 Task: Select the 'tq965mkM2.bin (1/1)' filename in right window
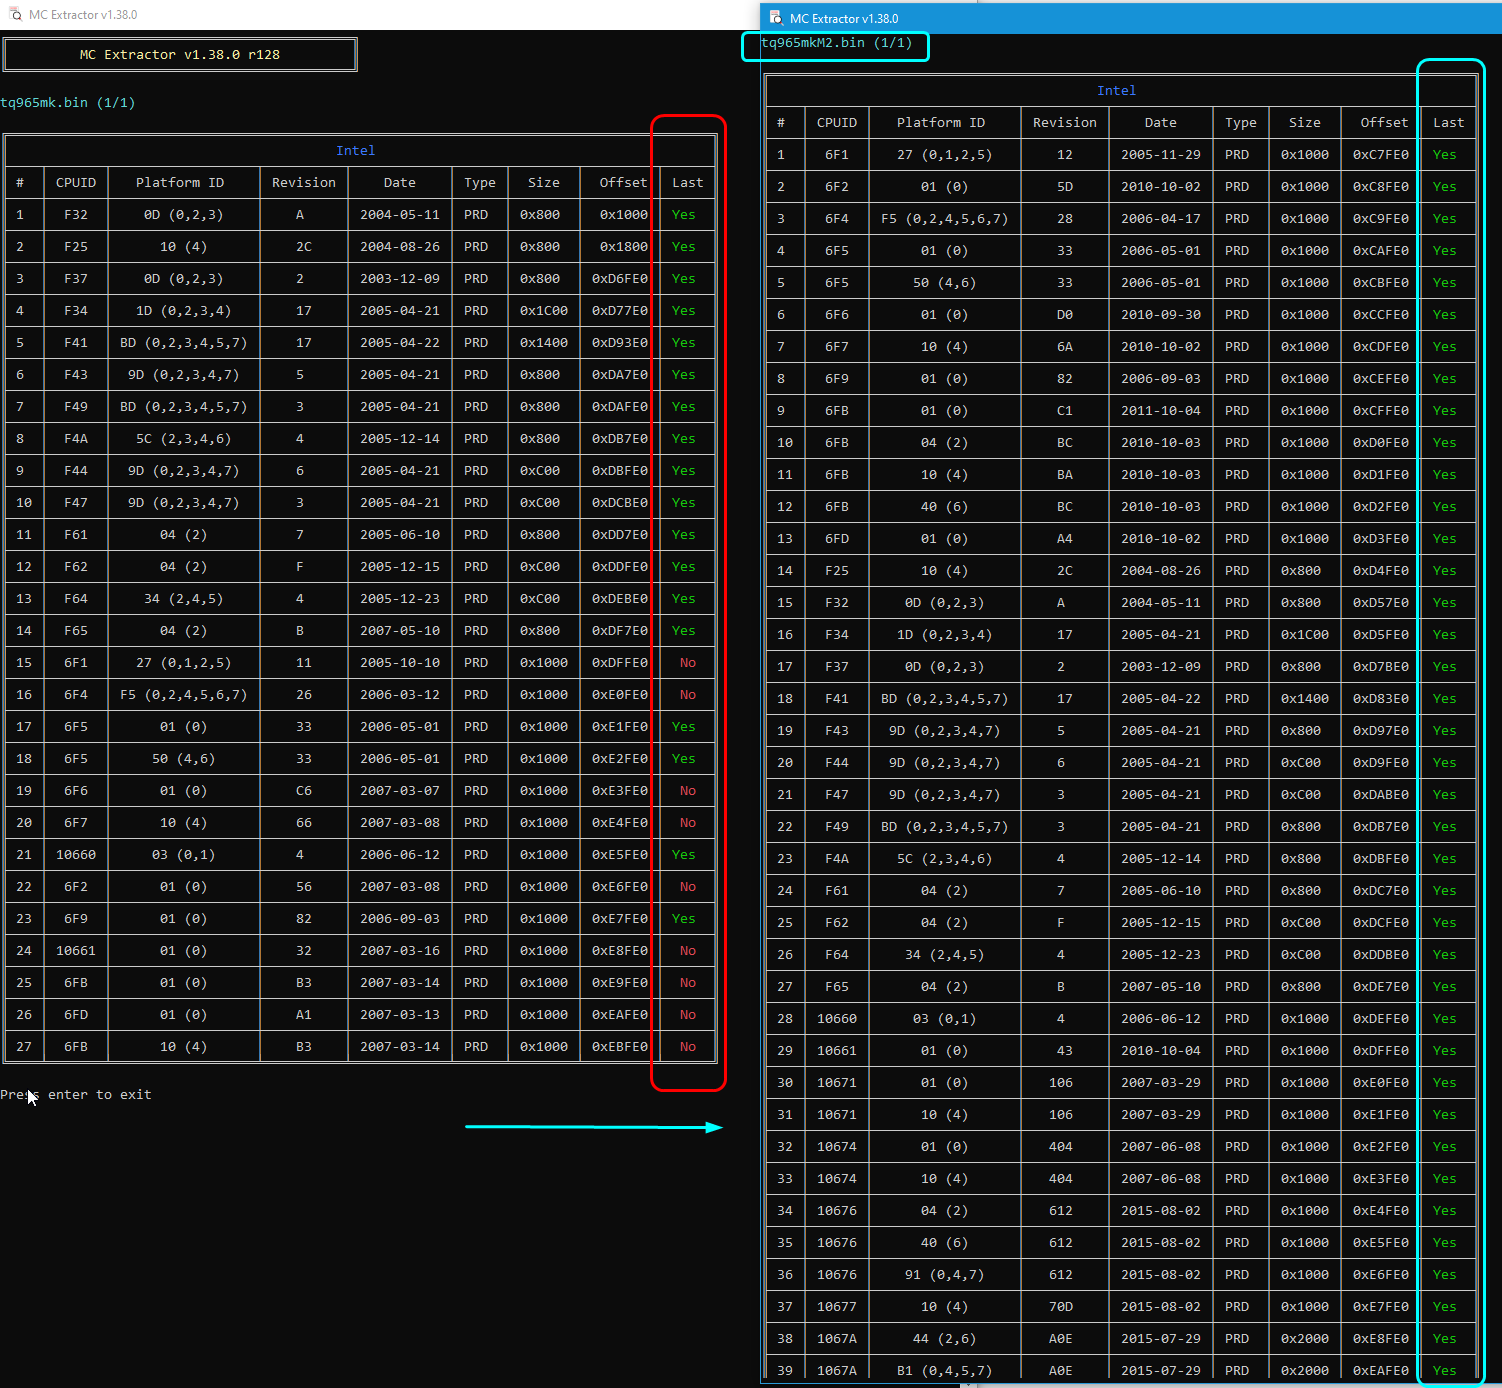tap(837, 43)
